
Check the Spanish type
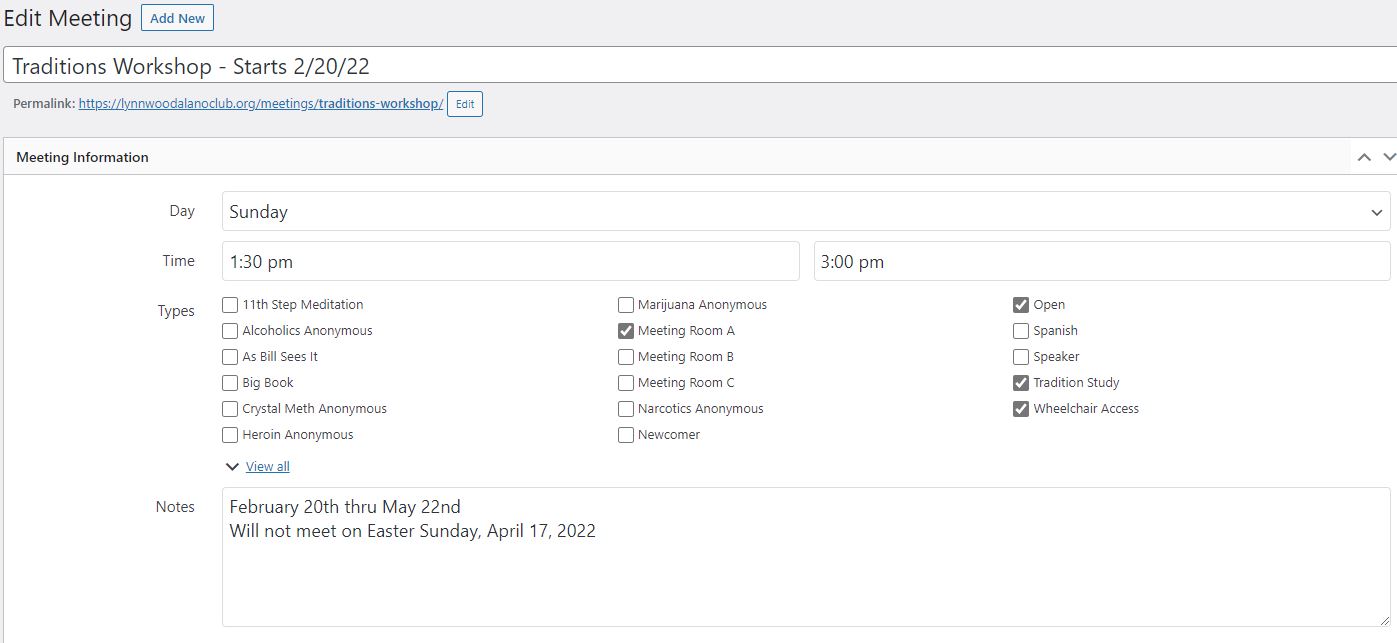coord(1021,331)
